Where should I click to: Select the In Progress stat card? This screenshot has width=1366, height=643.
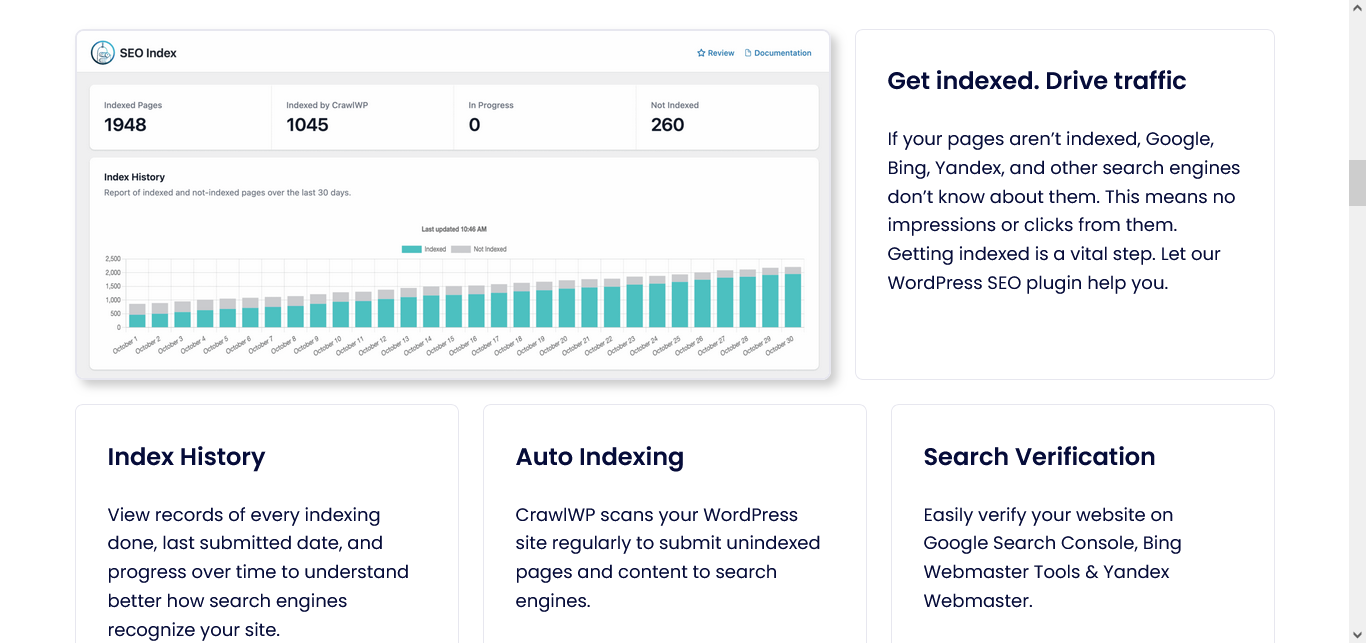coord(544,117)
